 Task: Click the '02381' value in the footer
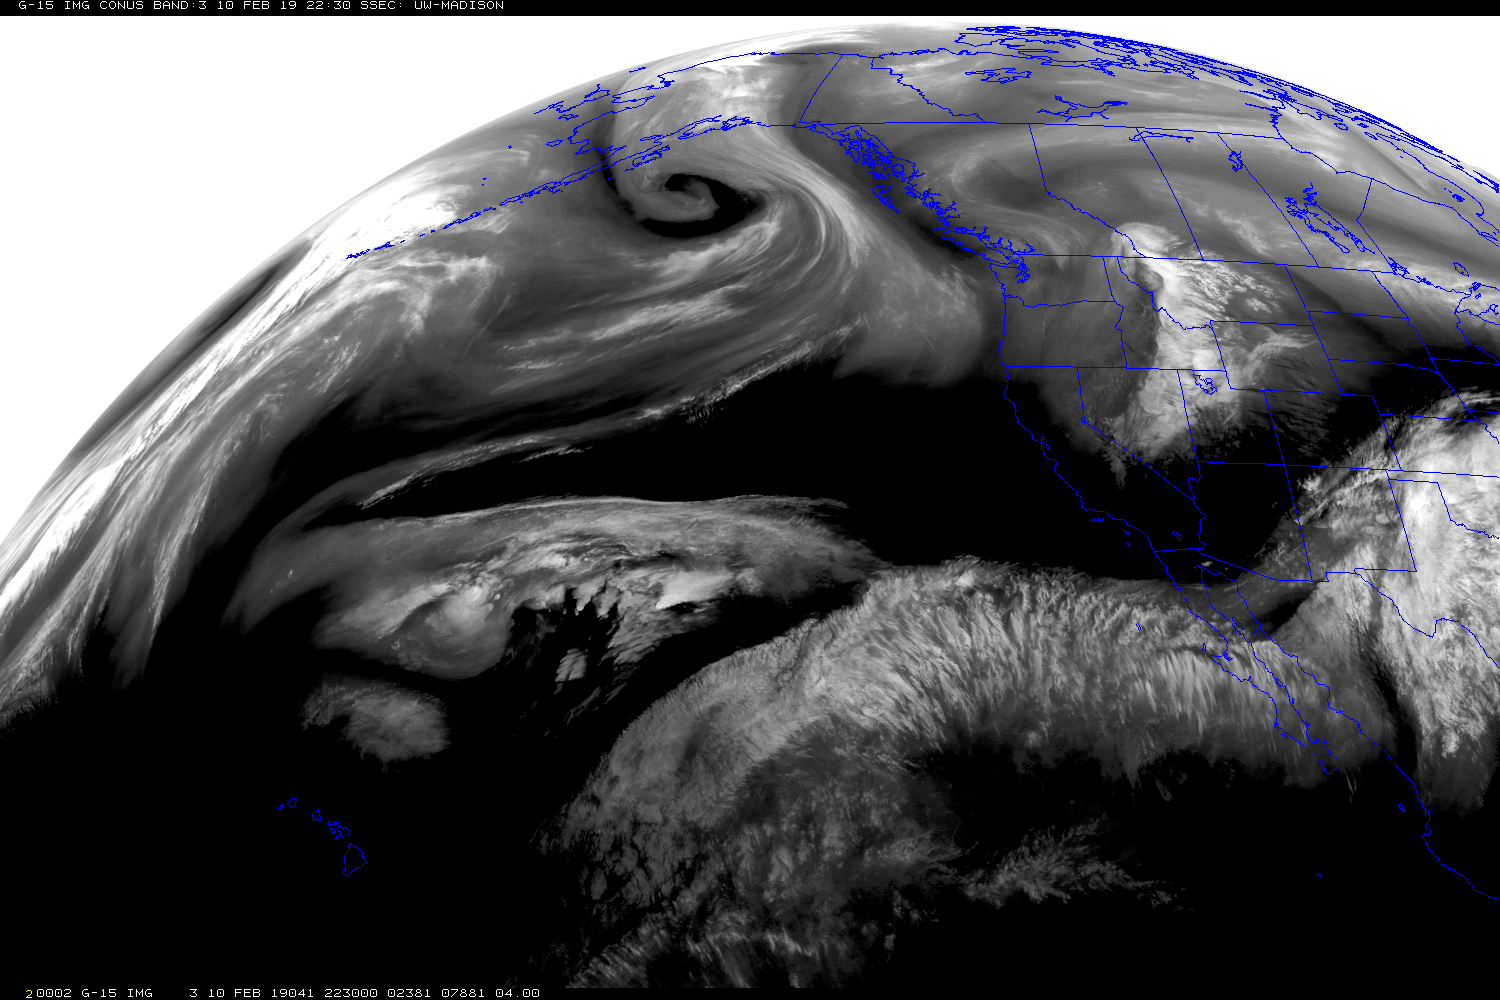pyautogui.click(x=406, y=993)
